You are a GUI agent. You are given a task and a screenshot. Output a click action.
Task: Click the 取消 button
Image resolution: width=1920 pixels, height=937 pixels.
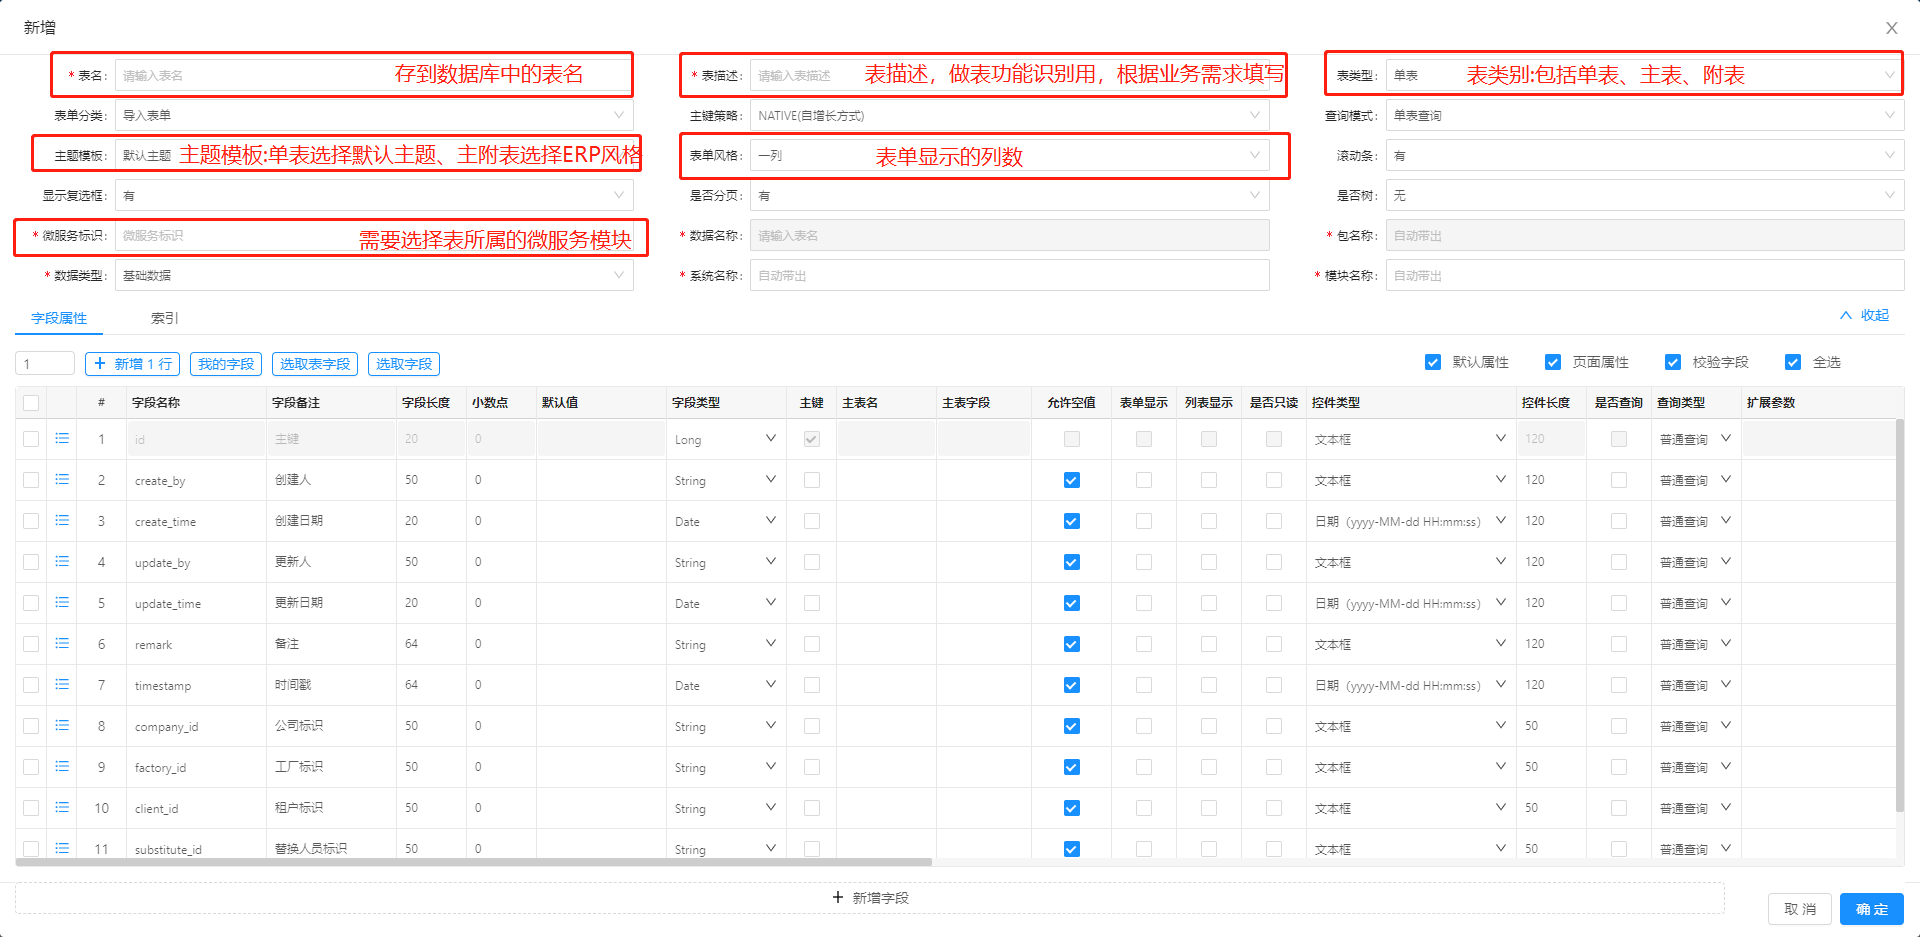pos(1800,909)
